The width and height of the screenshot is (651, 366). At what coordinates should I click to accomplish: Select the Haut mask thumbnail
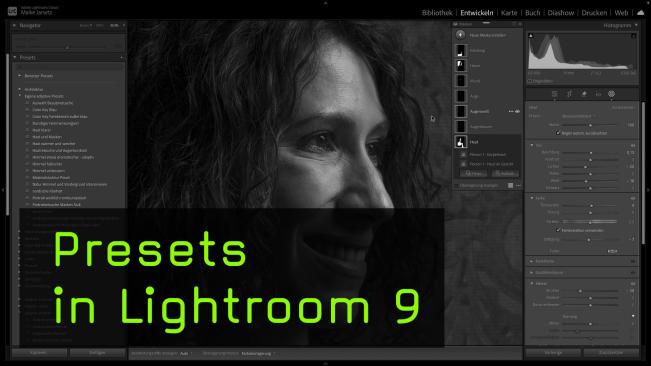click(x=460, y=142)
